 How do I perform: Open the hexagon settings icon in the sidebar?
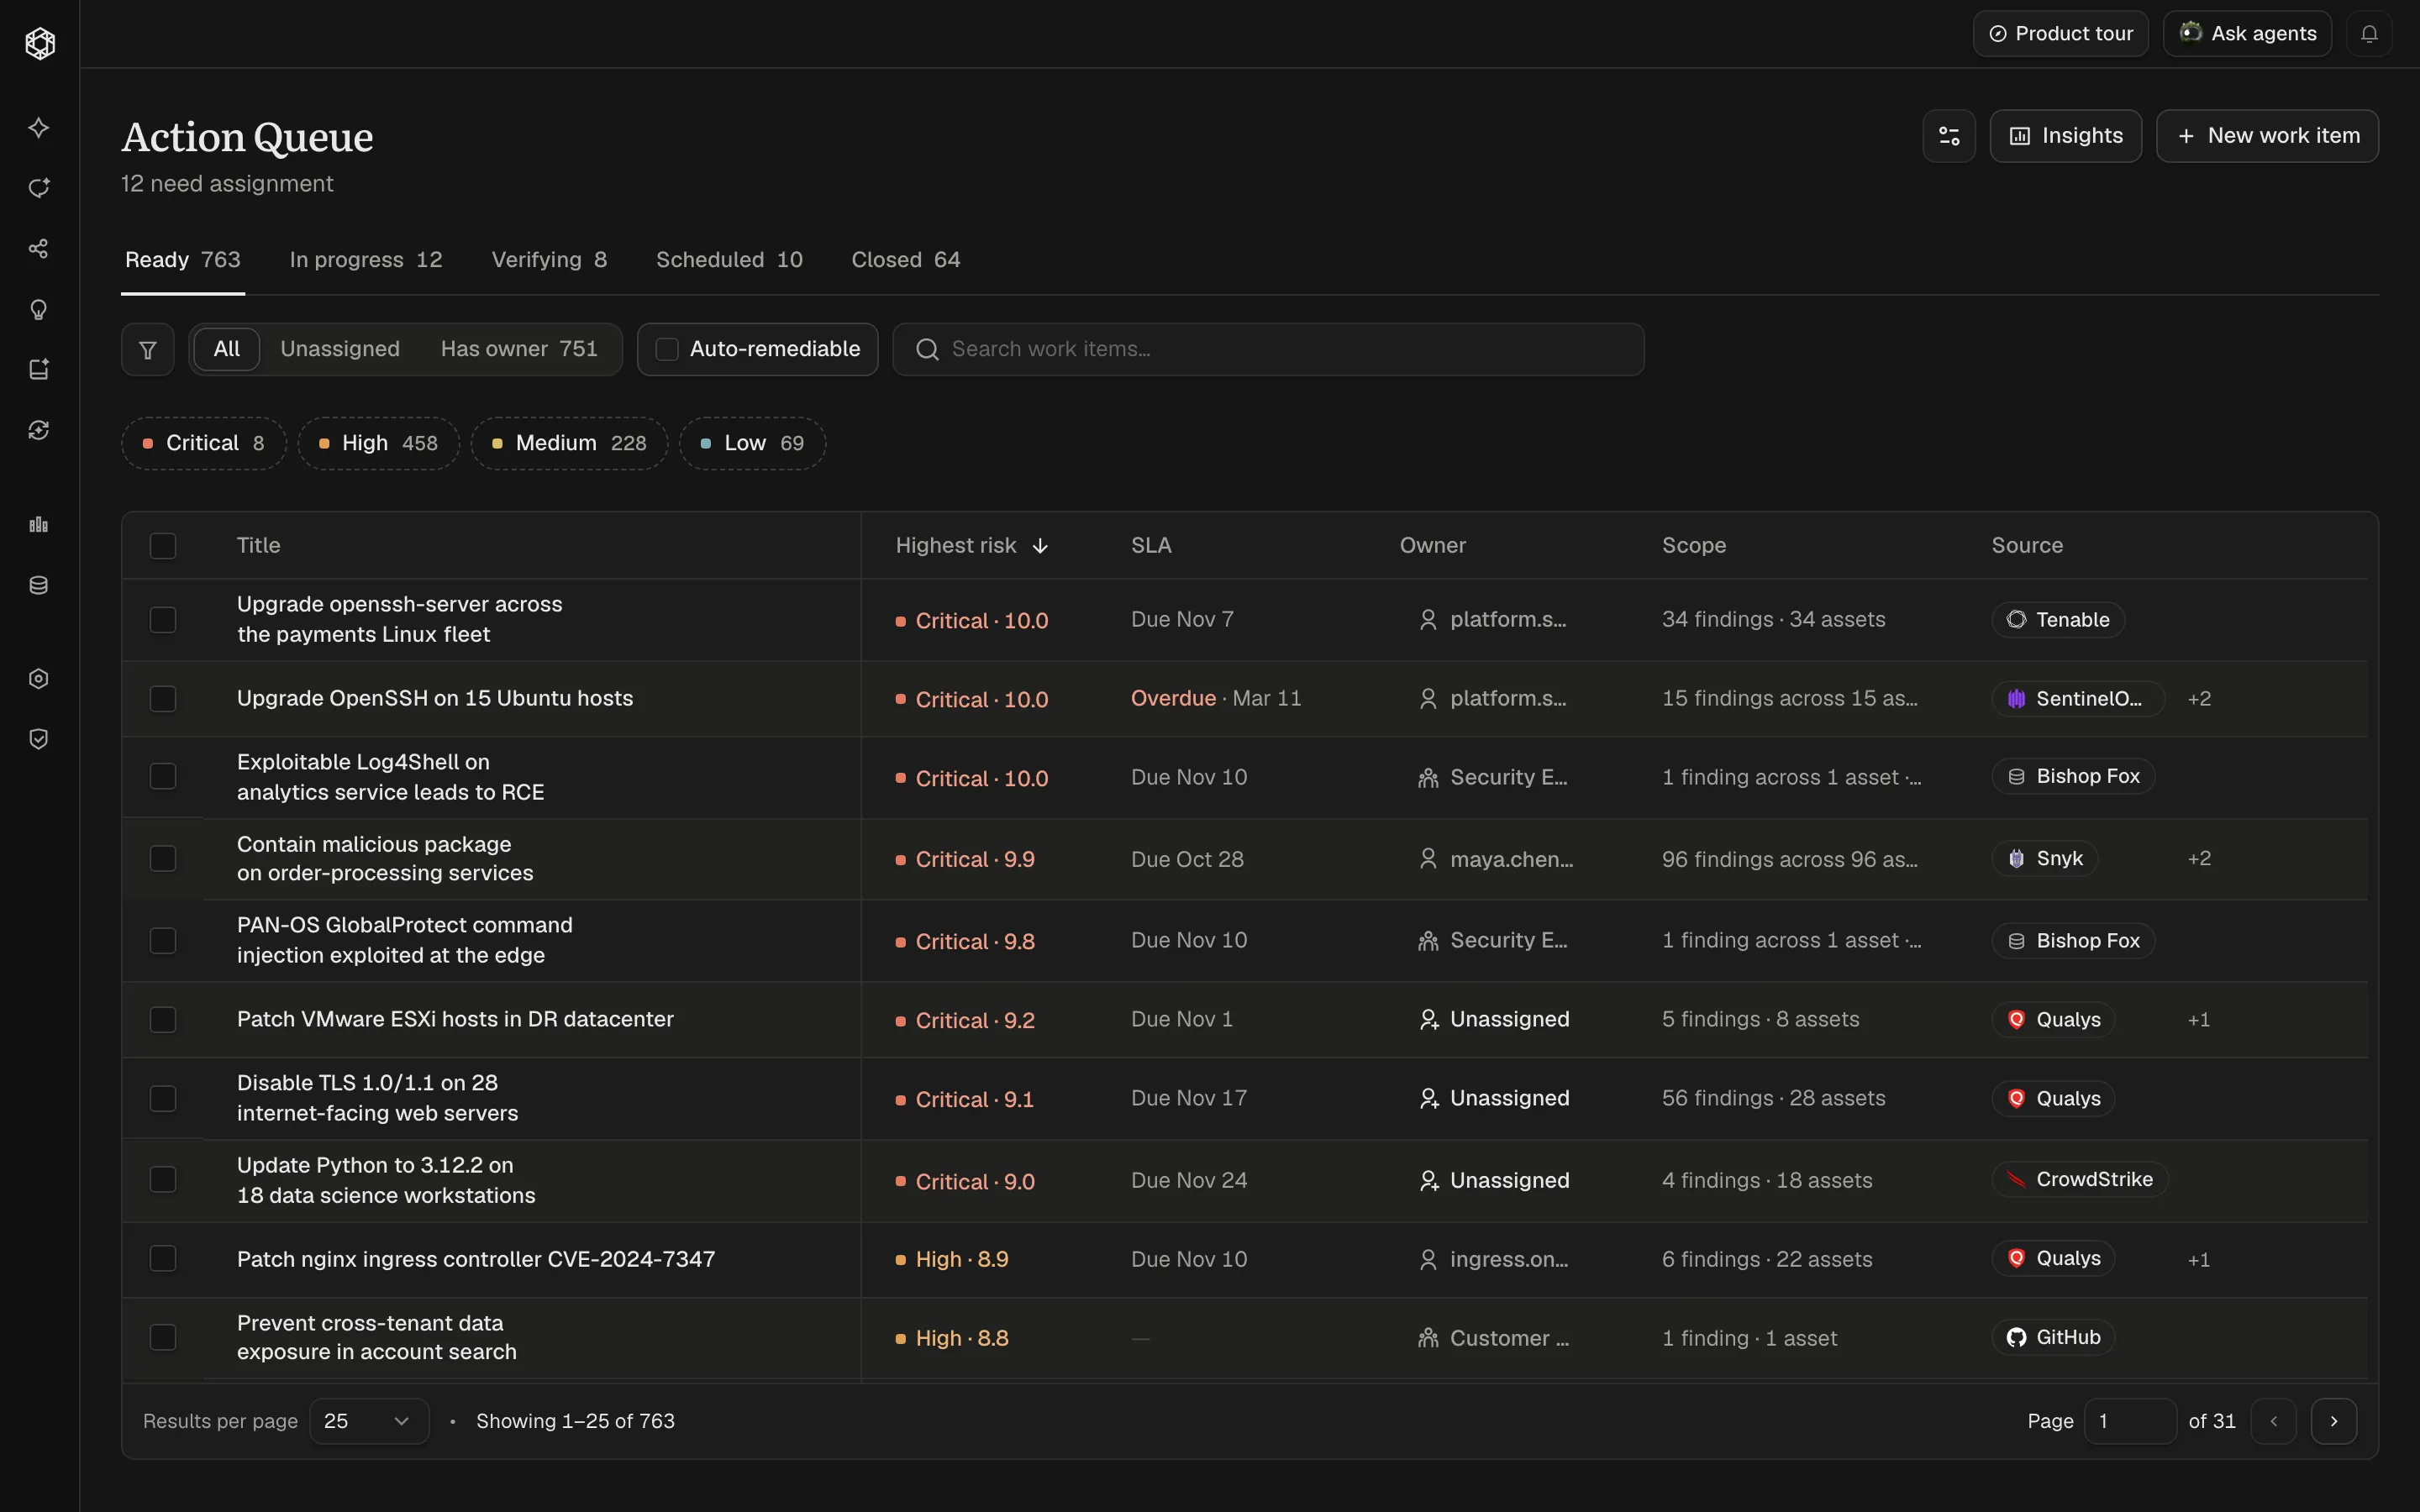pos(39,679)
